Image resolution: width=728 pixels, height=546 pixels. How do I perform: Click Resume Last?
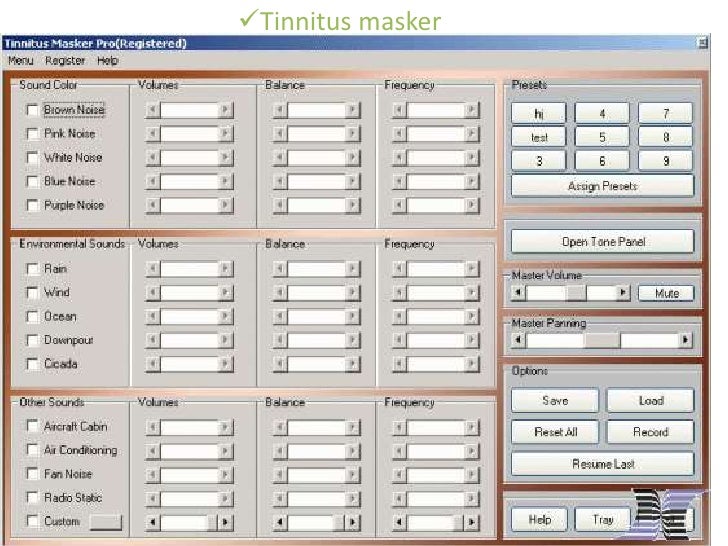tap(603, 464)
